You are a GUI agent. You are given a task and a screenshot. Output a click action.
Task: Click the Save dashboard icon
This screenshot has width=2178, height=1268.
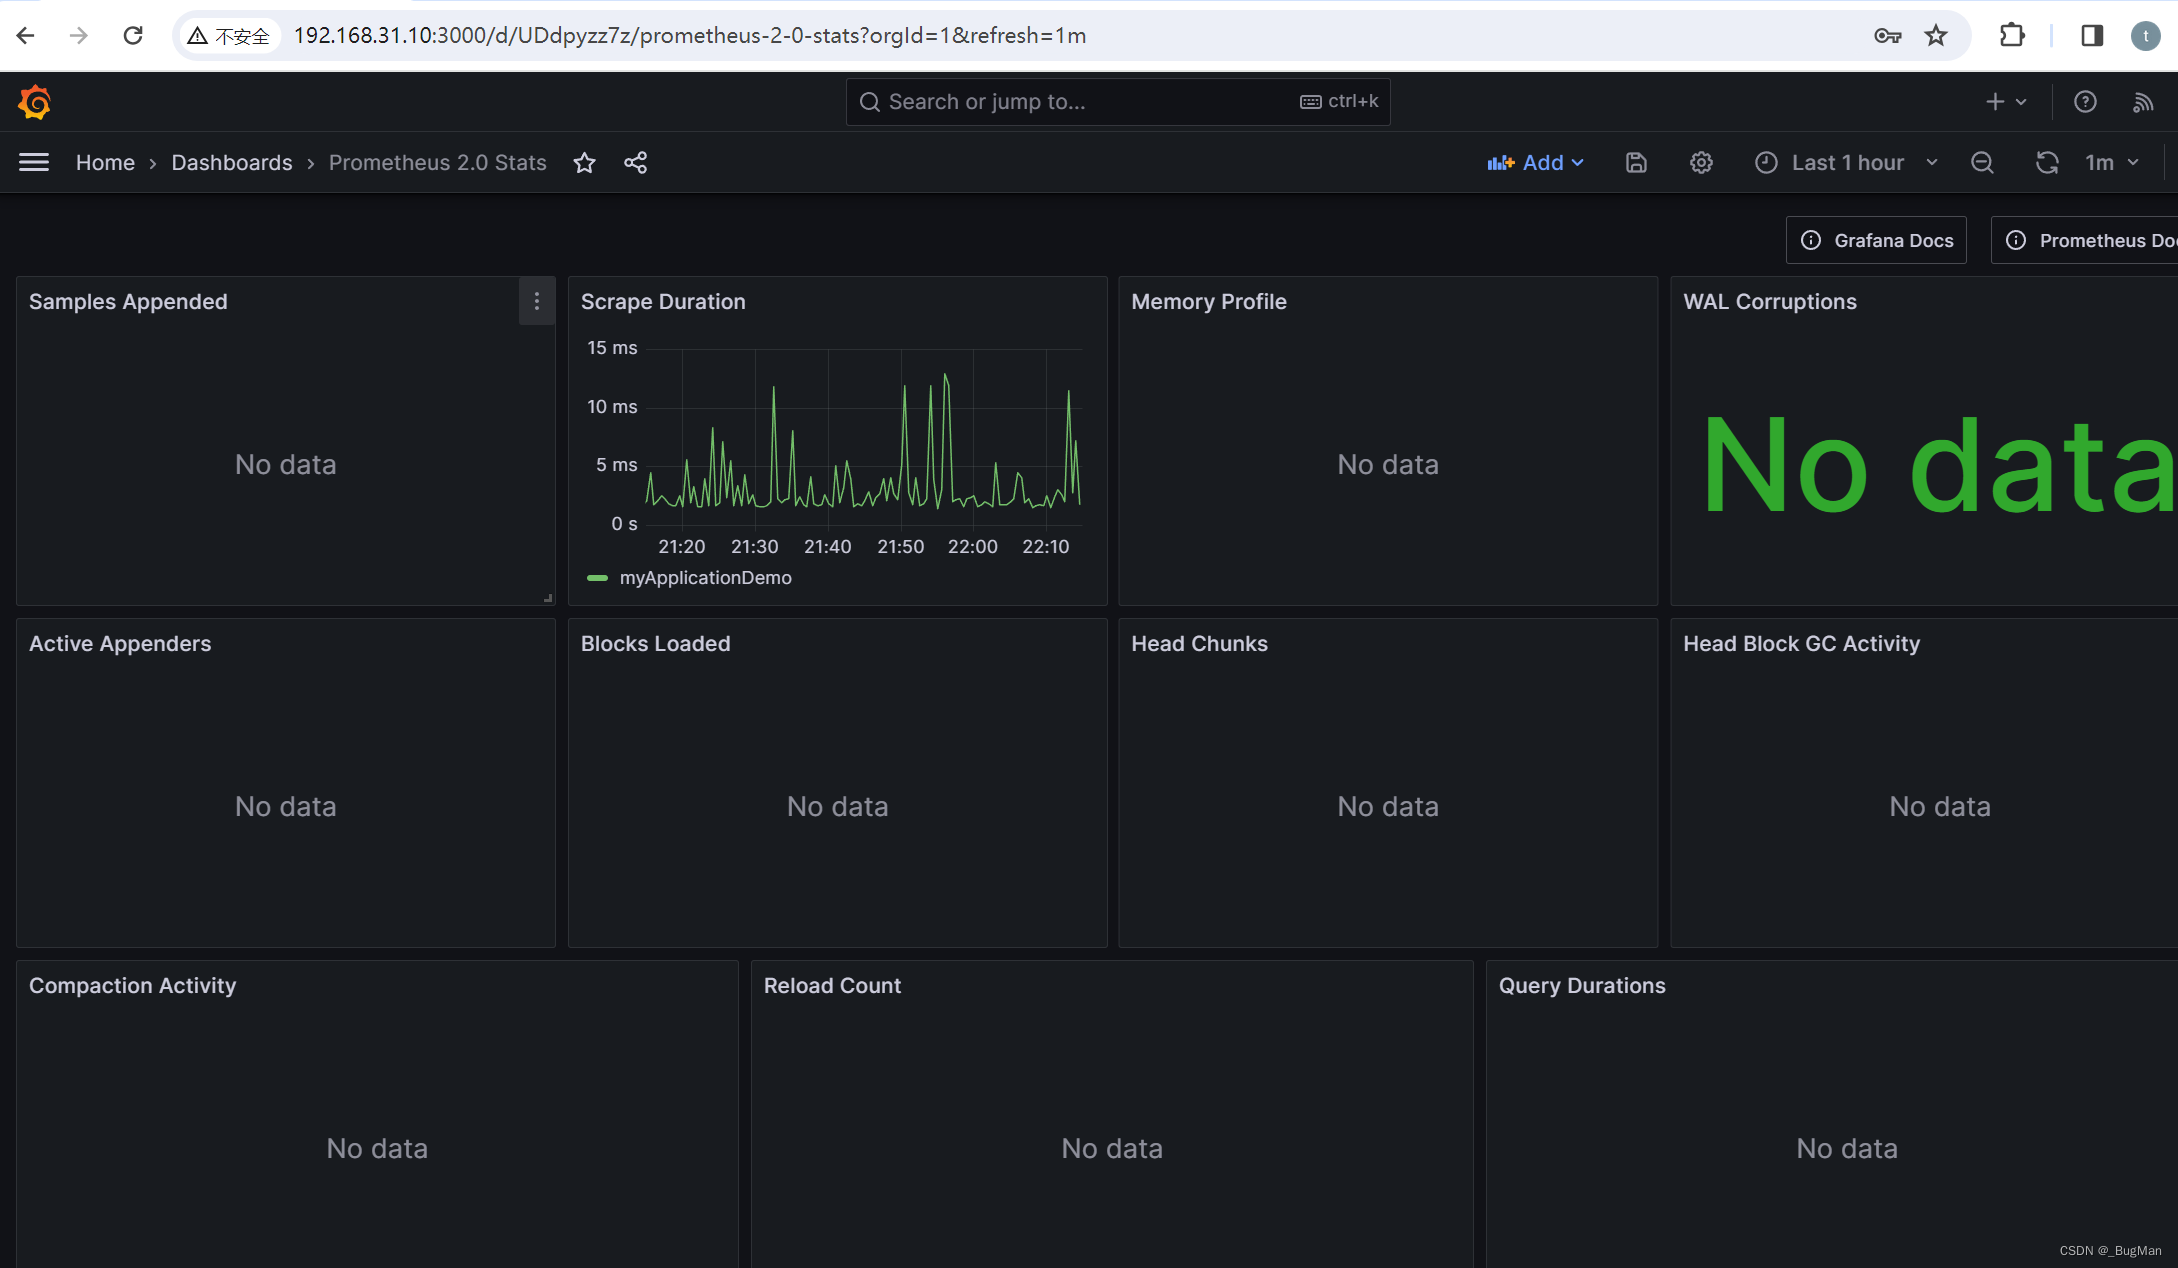coord(1638,162)
